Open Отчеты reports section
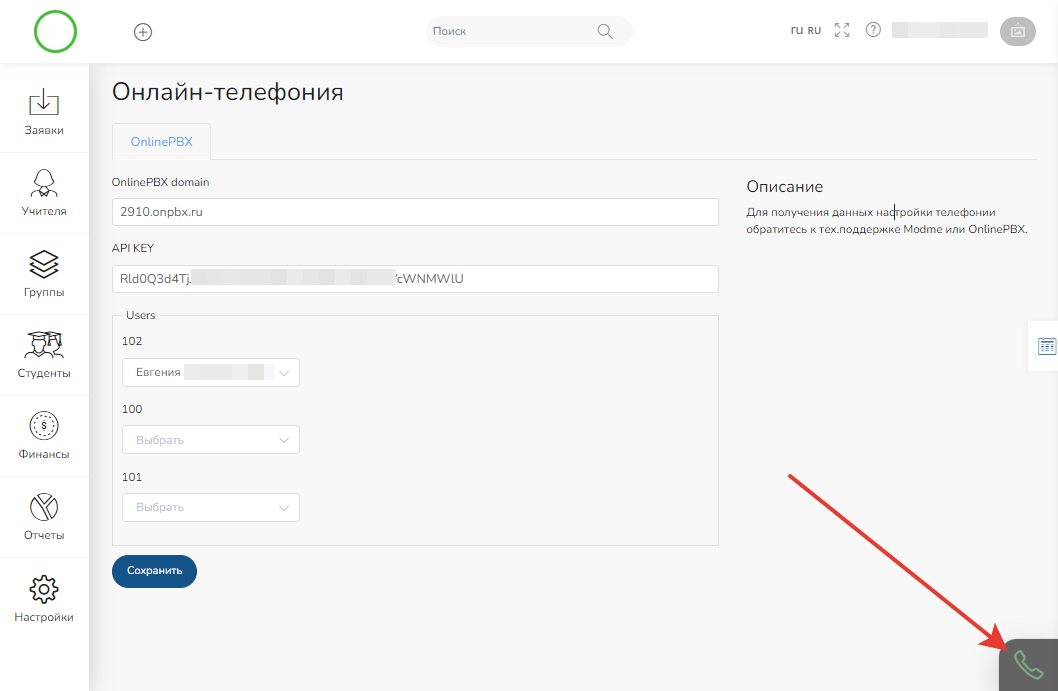 (44, 517)
